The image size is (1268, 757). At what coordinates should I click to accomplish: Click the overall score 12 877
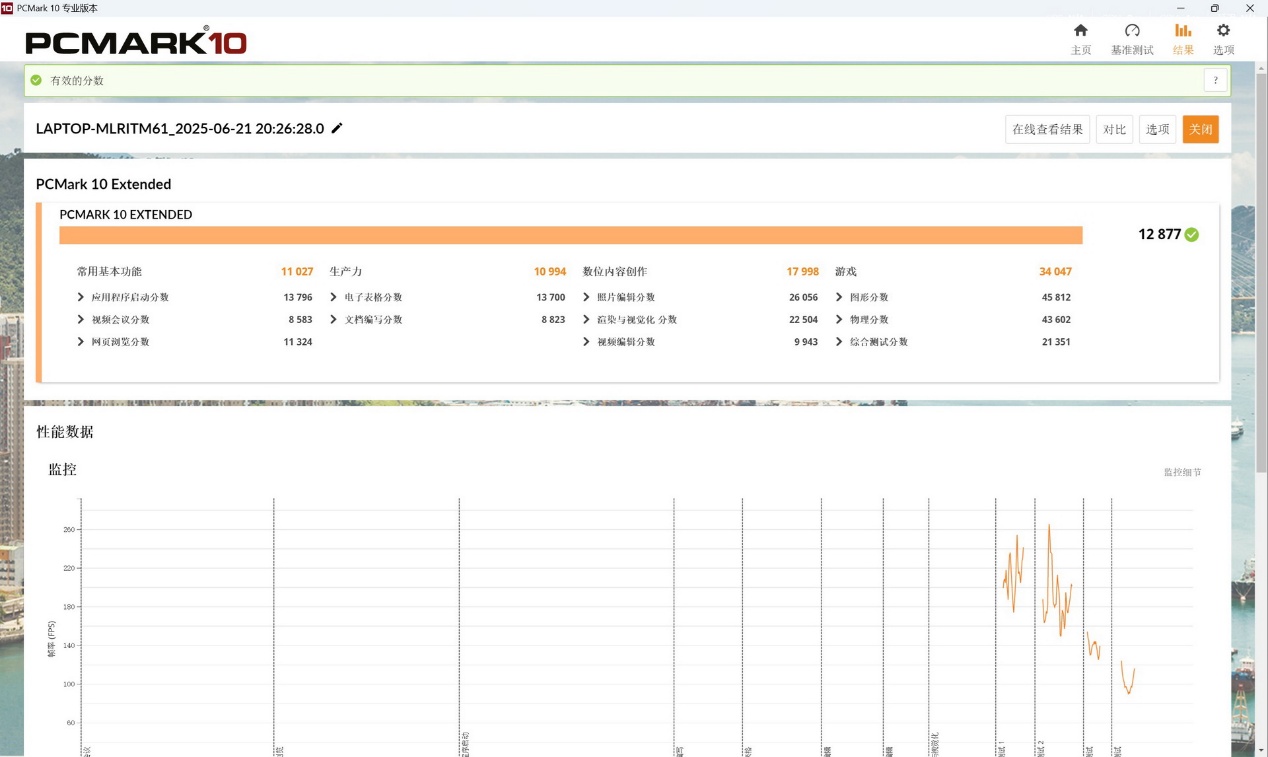pos(1159,235)
